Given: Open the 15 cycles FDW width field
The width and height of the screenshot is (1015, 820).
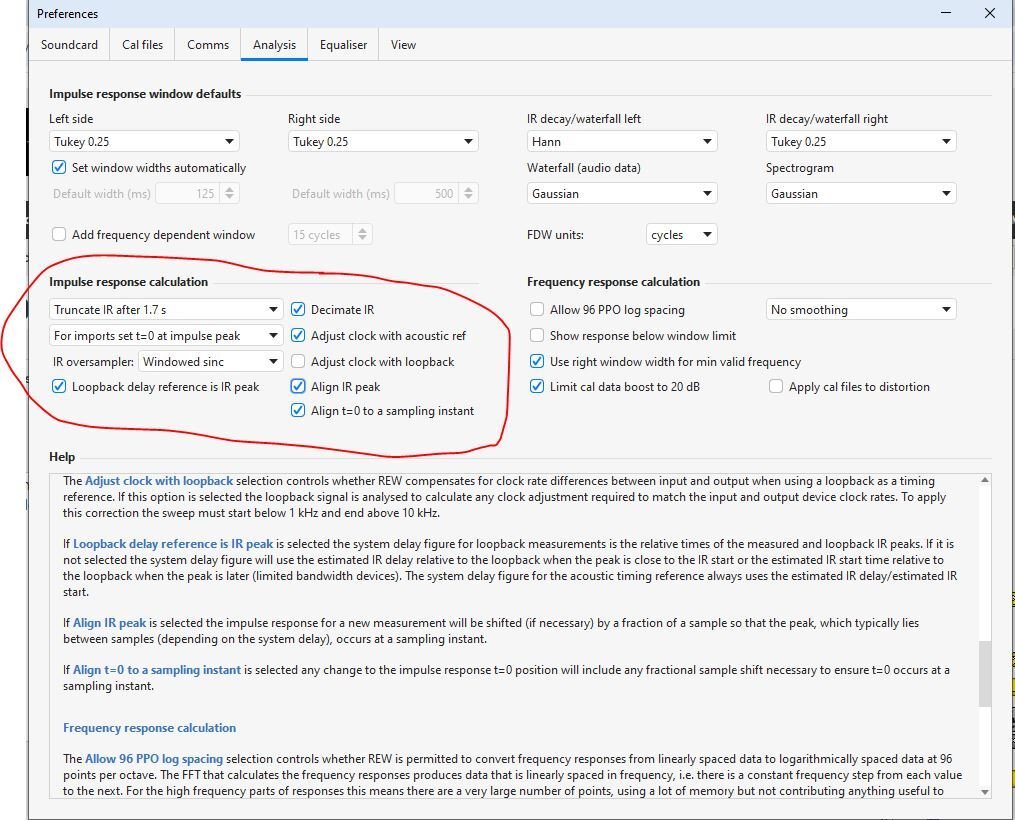Looking at the screenshot, I should 320,234.
